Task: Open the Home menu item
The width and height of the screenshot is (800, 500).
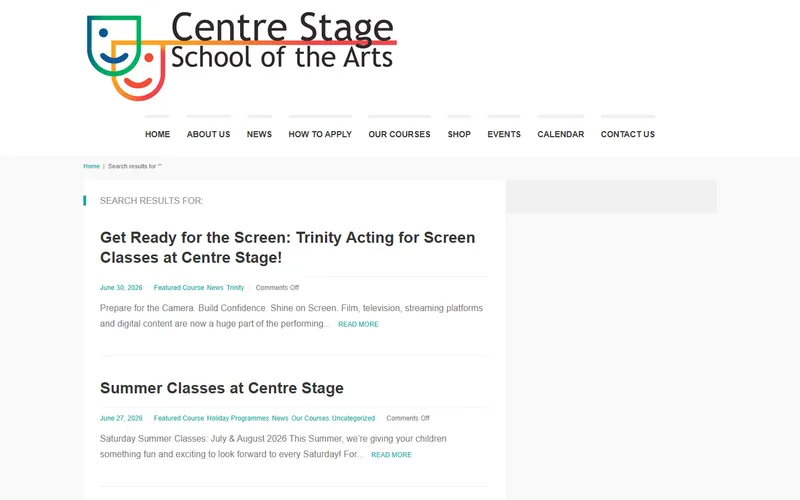Action: pos(157,134)
